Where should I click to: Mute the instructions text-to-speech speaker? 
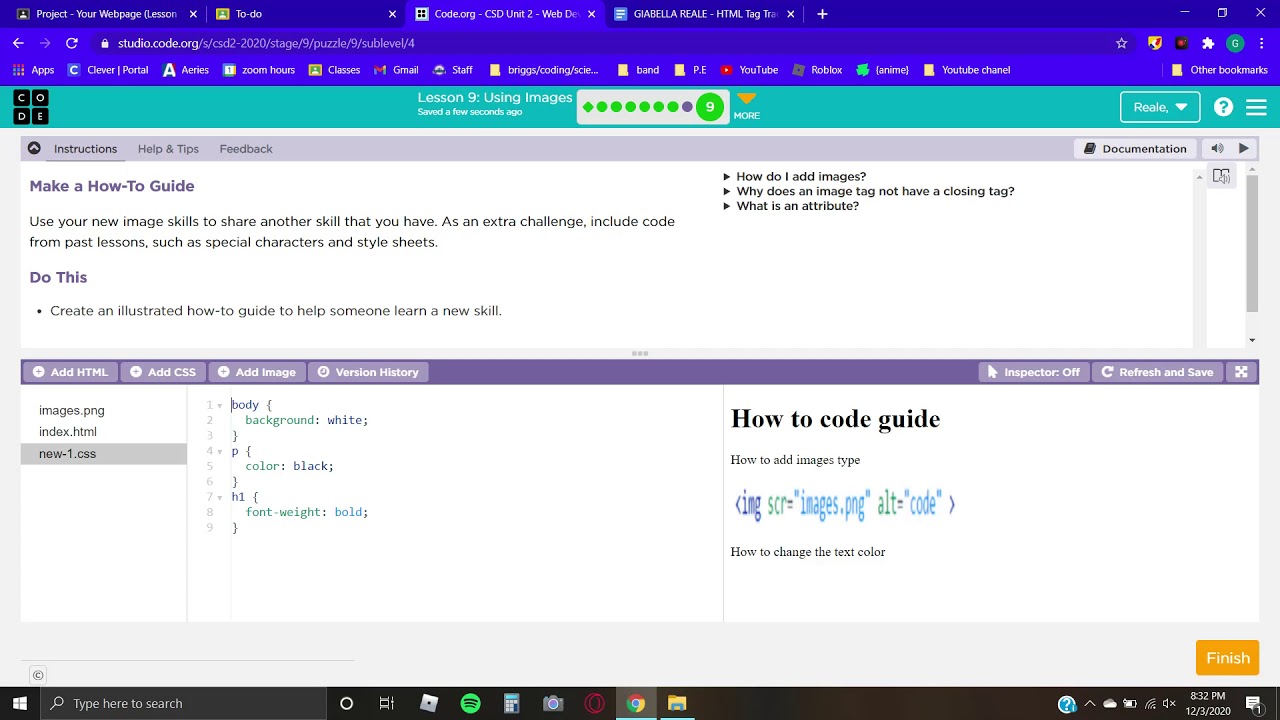pos(1217,148)
